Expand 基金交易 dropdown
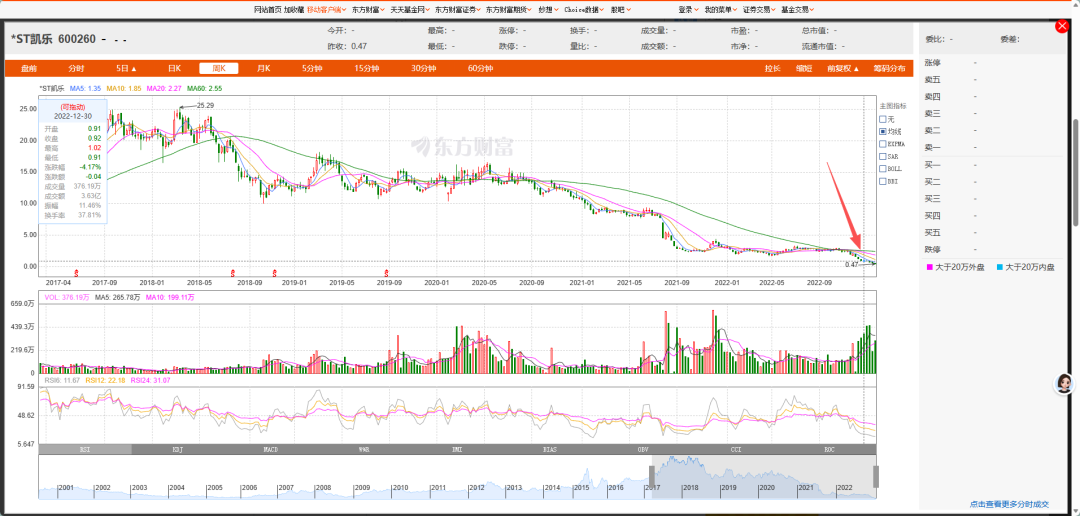Screen dimensions: 1080x516 point(798,10)
